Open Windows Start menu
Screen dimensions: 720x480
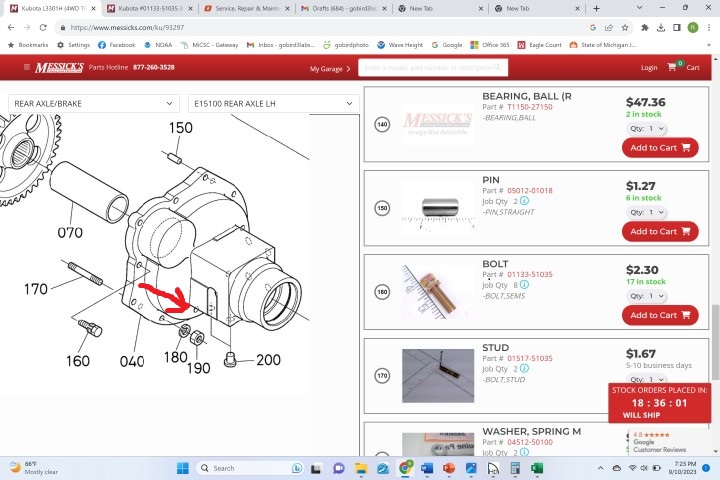(x=183, y=468)
